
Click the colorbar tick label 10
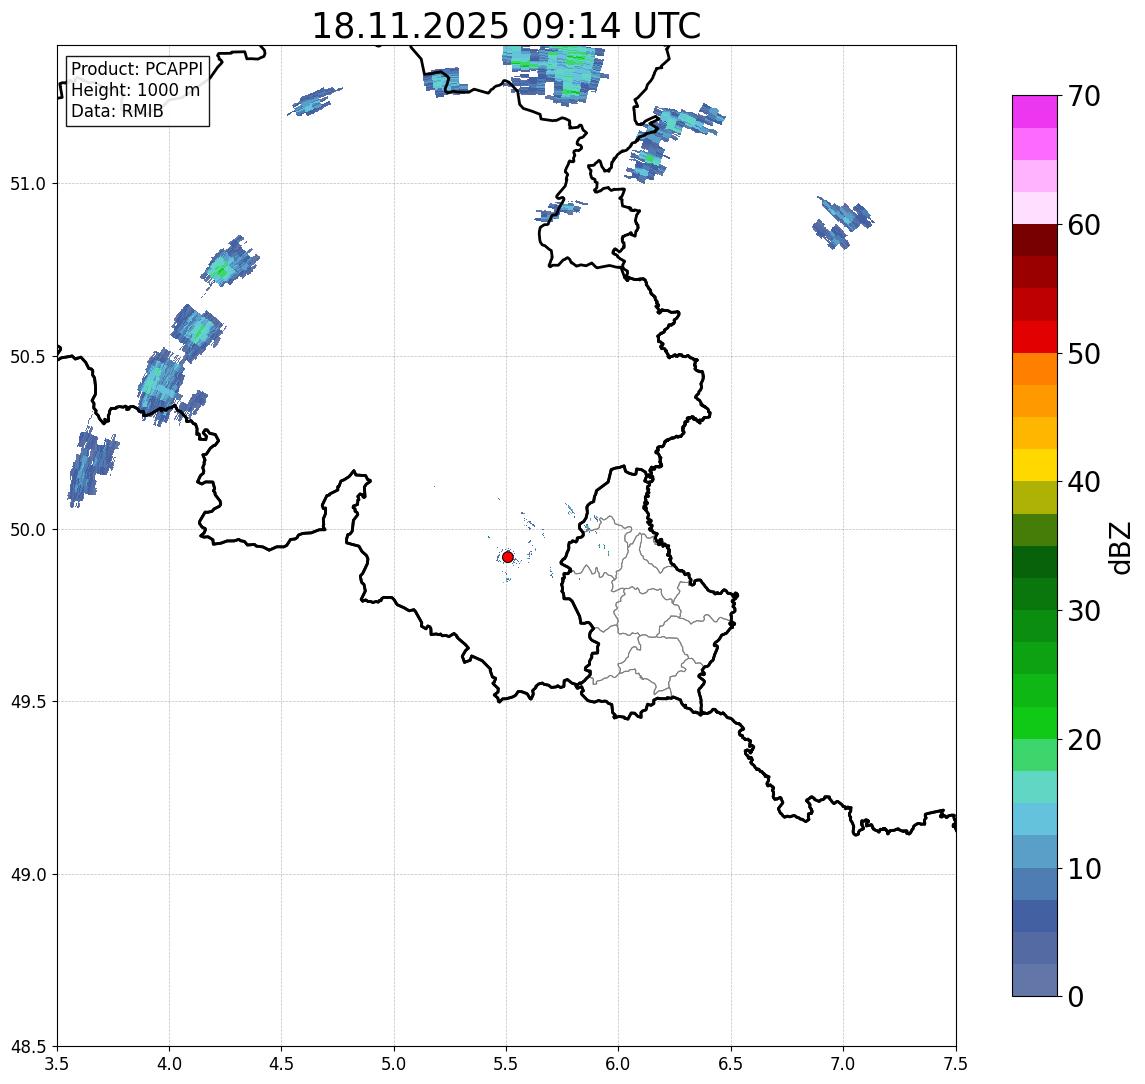pos(1084,869)
